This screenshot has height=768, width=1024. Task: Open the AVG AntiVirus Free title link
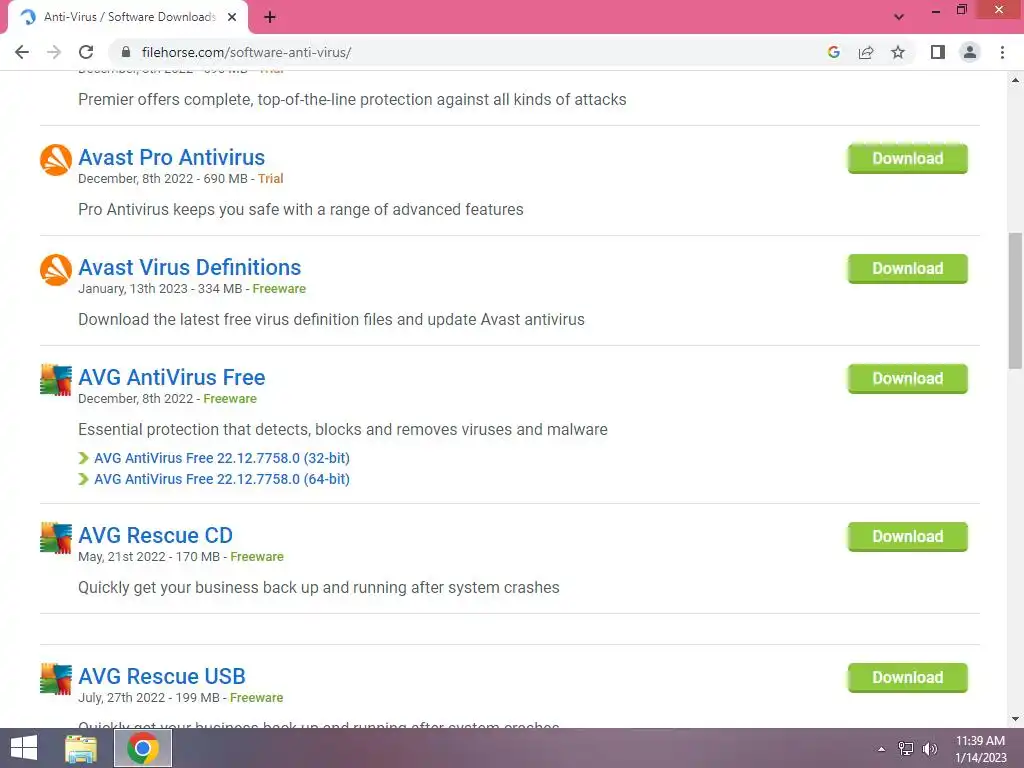click(171, 377)
